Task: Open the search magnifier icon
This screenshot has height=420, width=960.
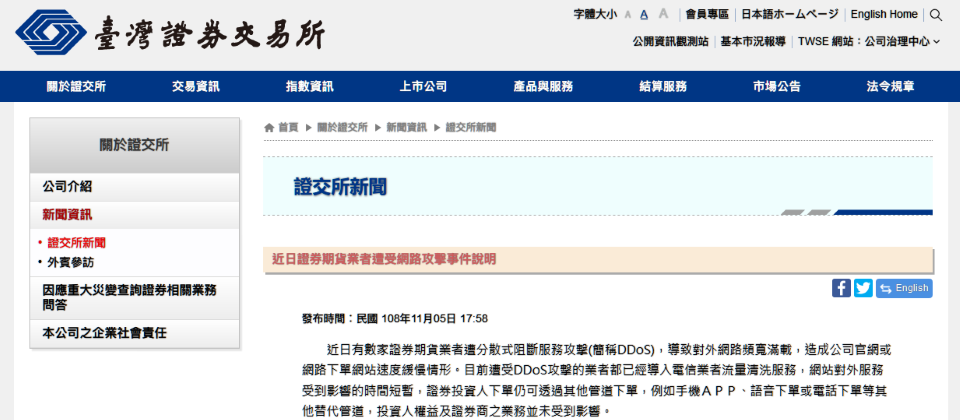Action: pos(936,15)
